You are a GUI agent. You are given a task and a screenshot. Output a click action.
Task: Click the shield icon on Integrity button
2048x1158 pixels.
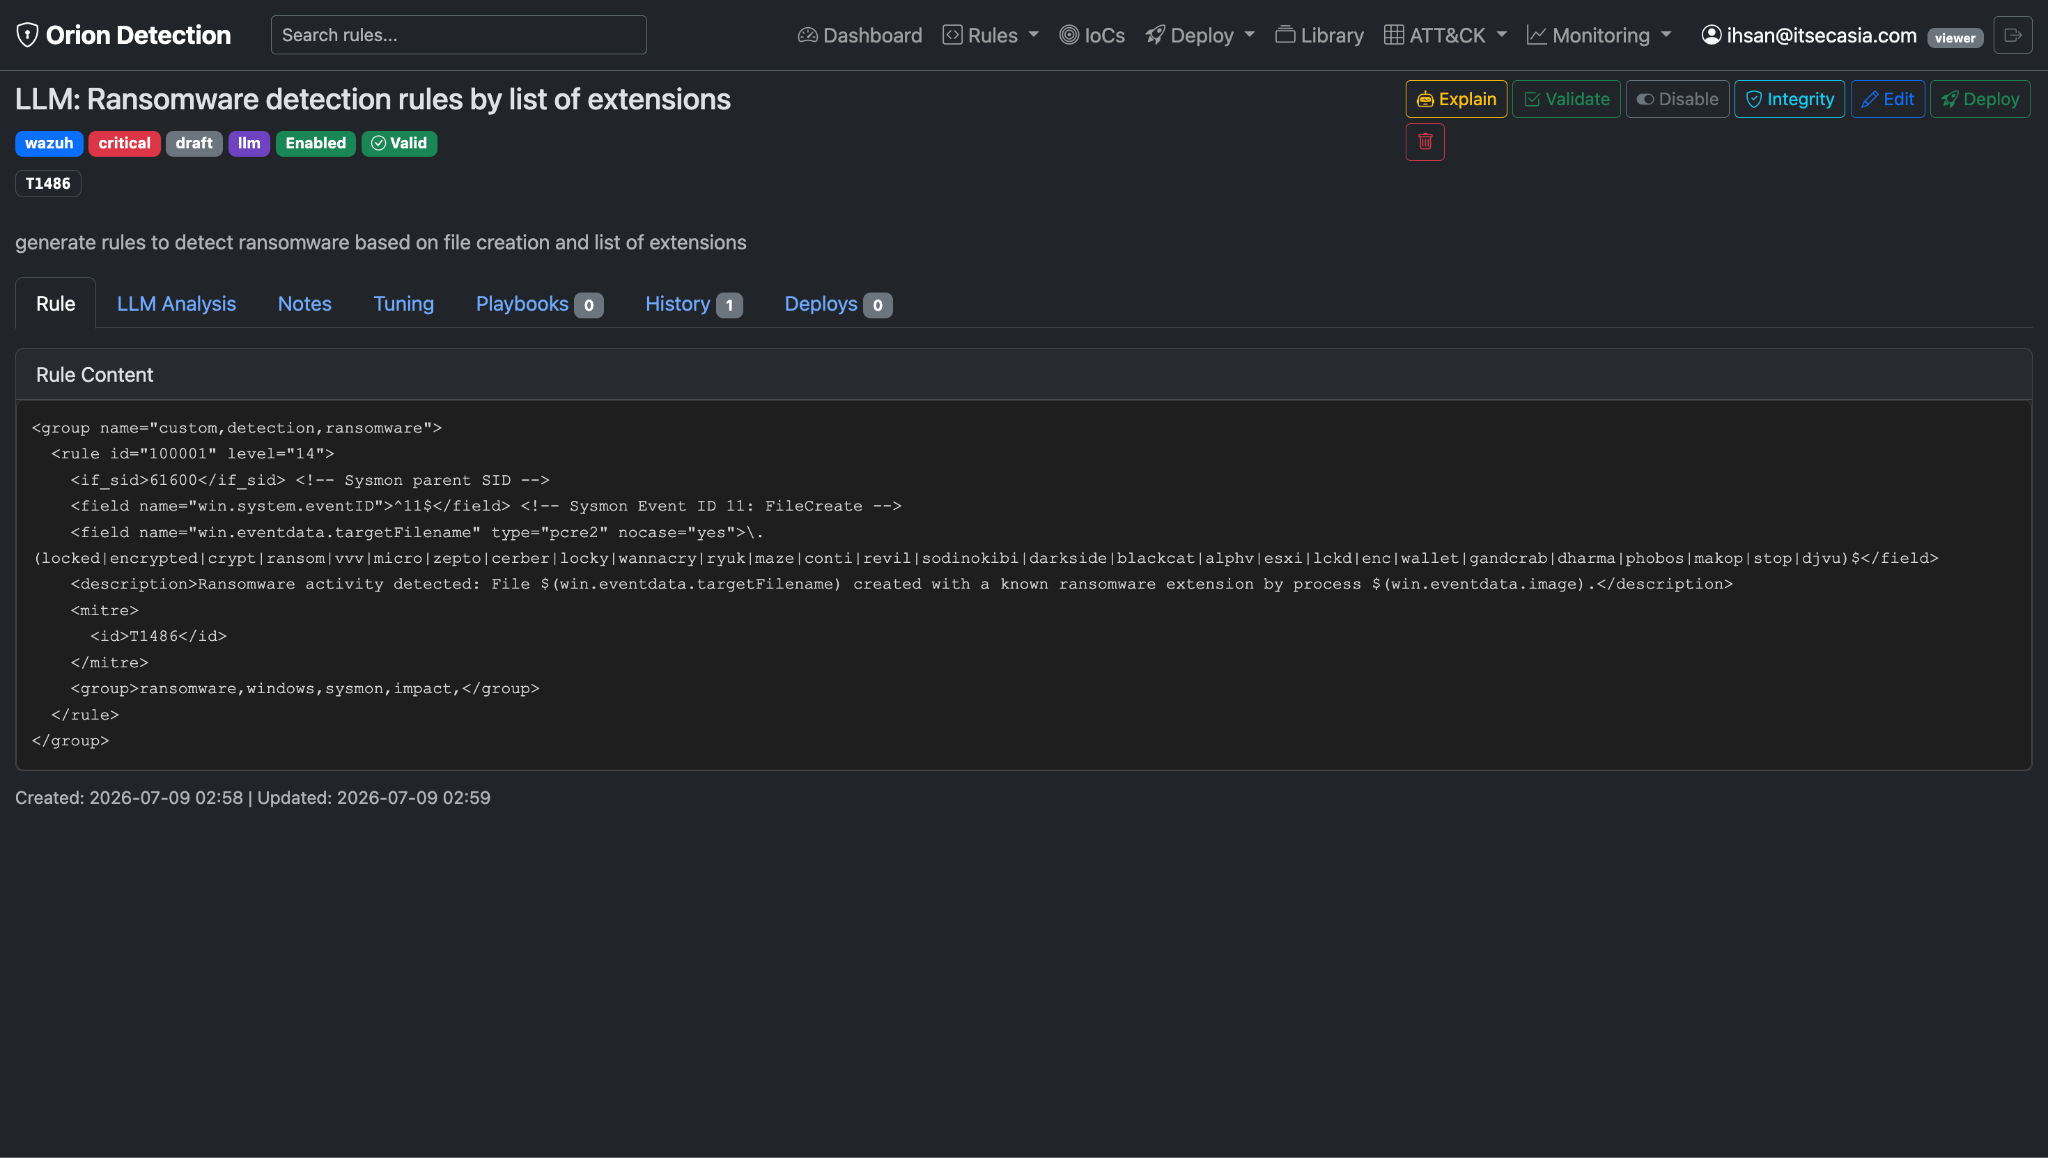pyautogui.click(x=1754, y=99)
